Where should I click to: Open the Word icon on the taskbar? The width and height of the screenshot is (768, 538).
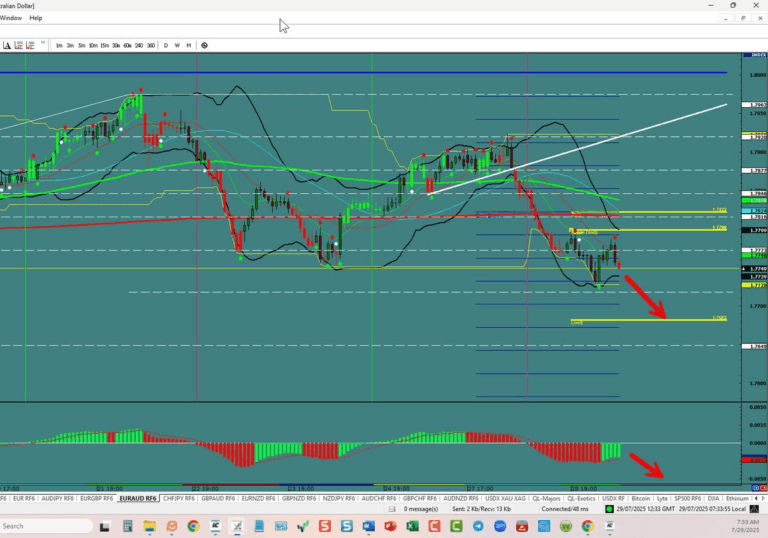click(x=369, y=526)
